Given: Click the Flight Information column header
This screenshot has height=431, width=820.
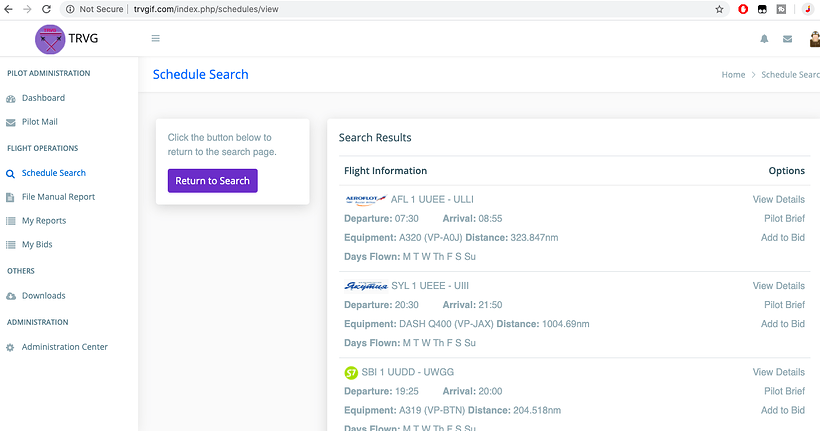Looking at the screenshot, I should [385, 171].
